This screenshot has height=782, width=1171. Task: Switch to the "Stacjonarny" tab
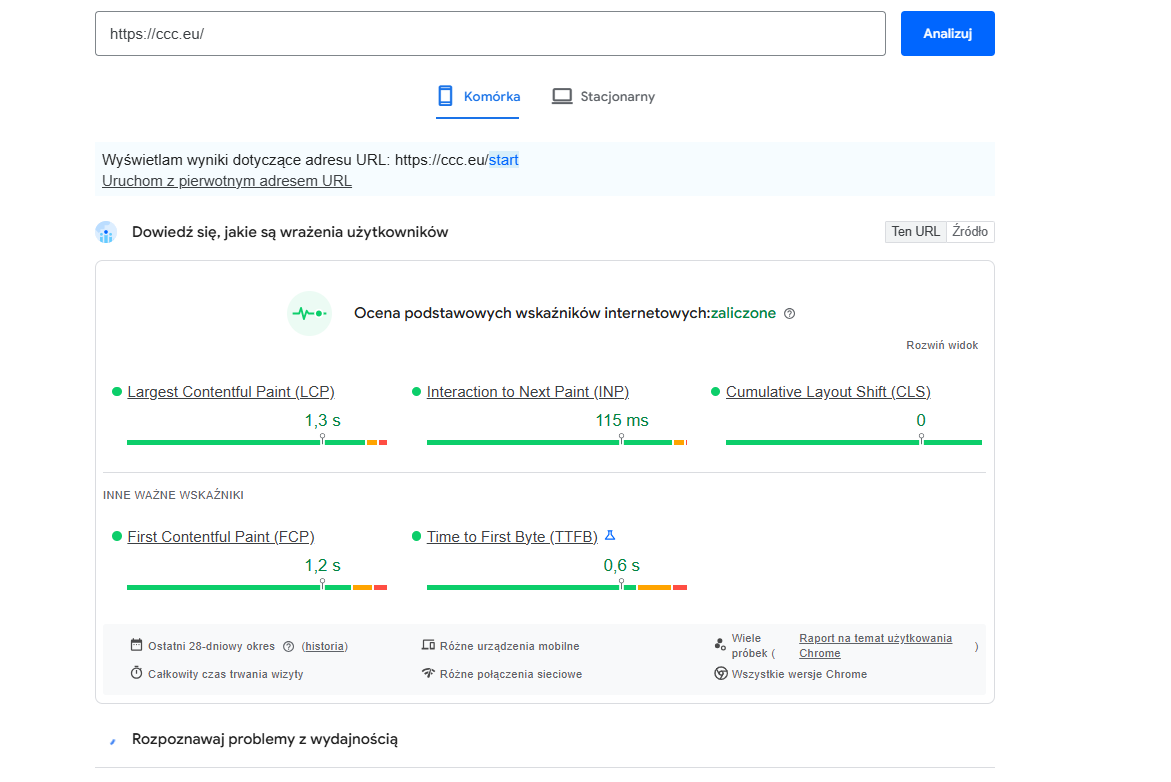604,96
